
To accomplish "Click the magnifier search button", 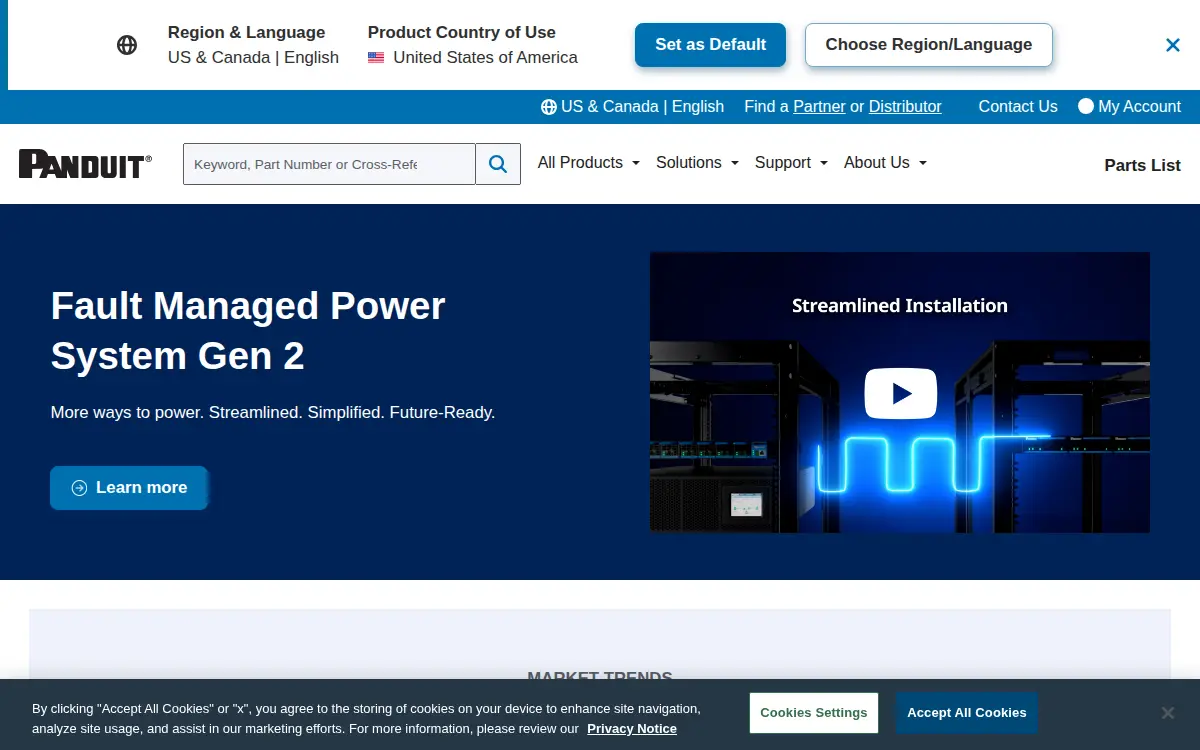I will click(498, 164).
